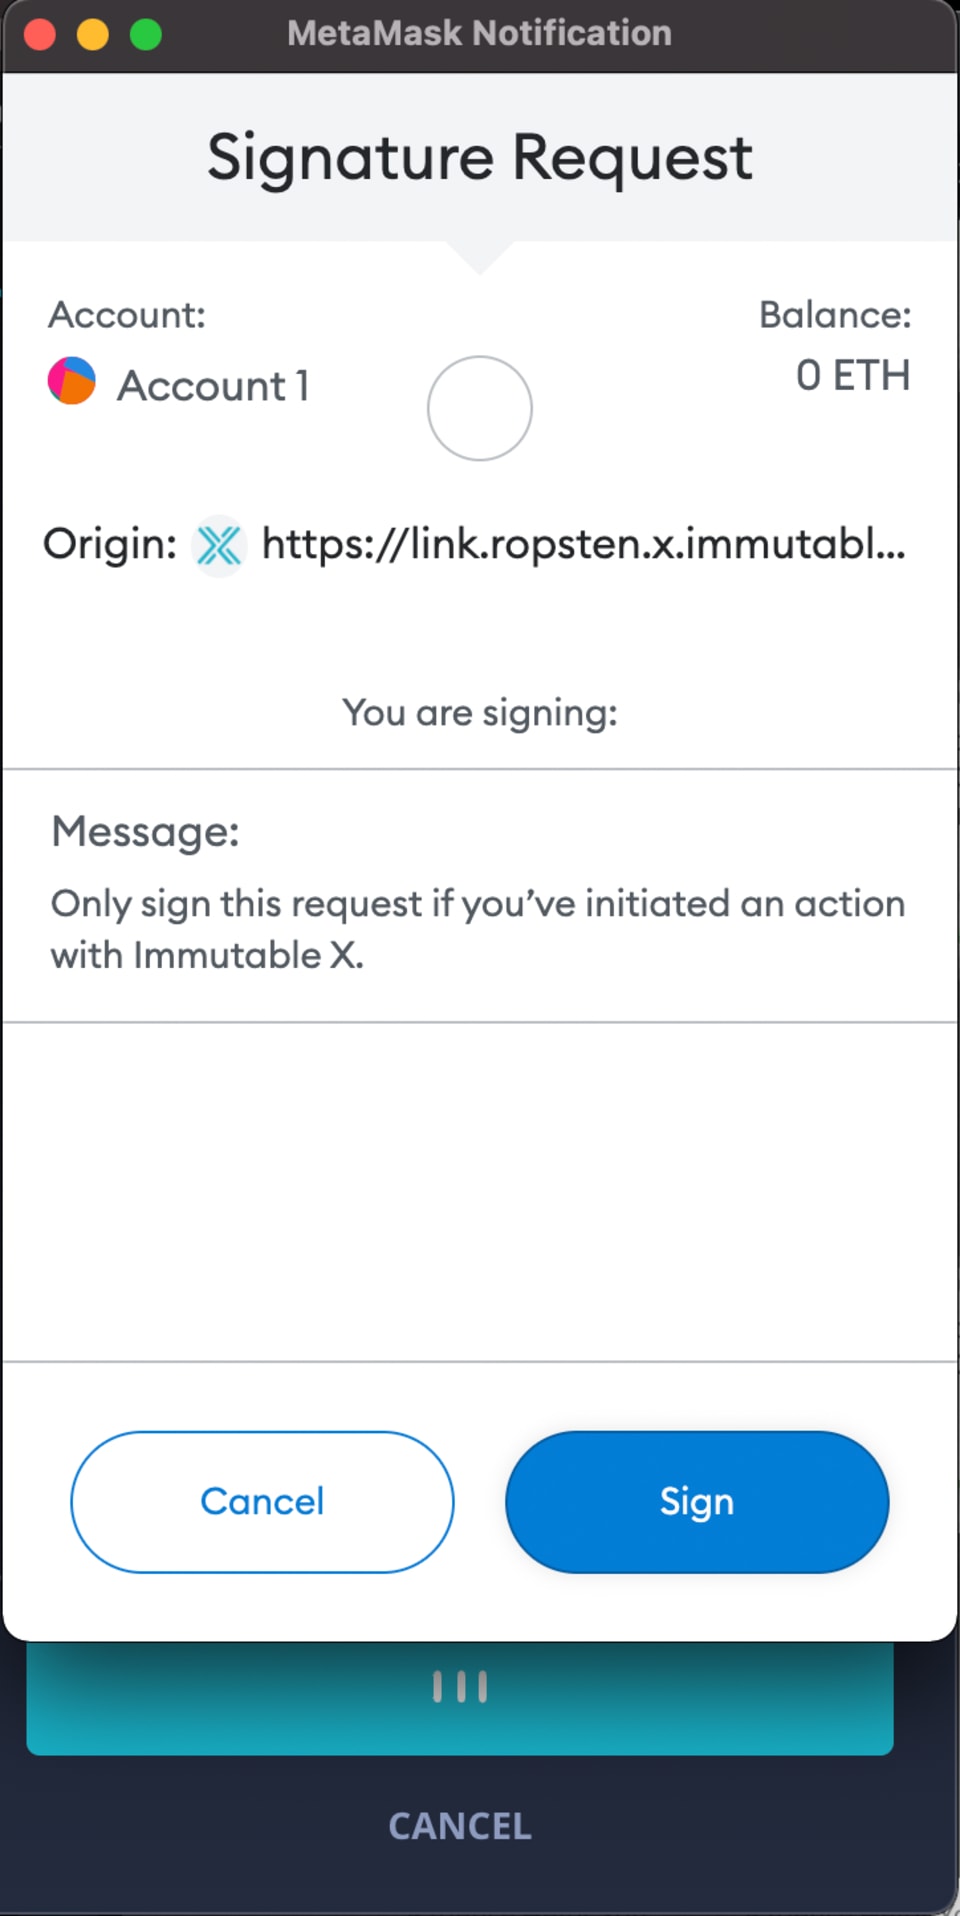The image size is (960, 1916).
Task: Click the Account 1 name text
Action: (x=213, y=386)
